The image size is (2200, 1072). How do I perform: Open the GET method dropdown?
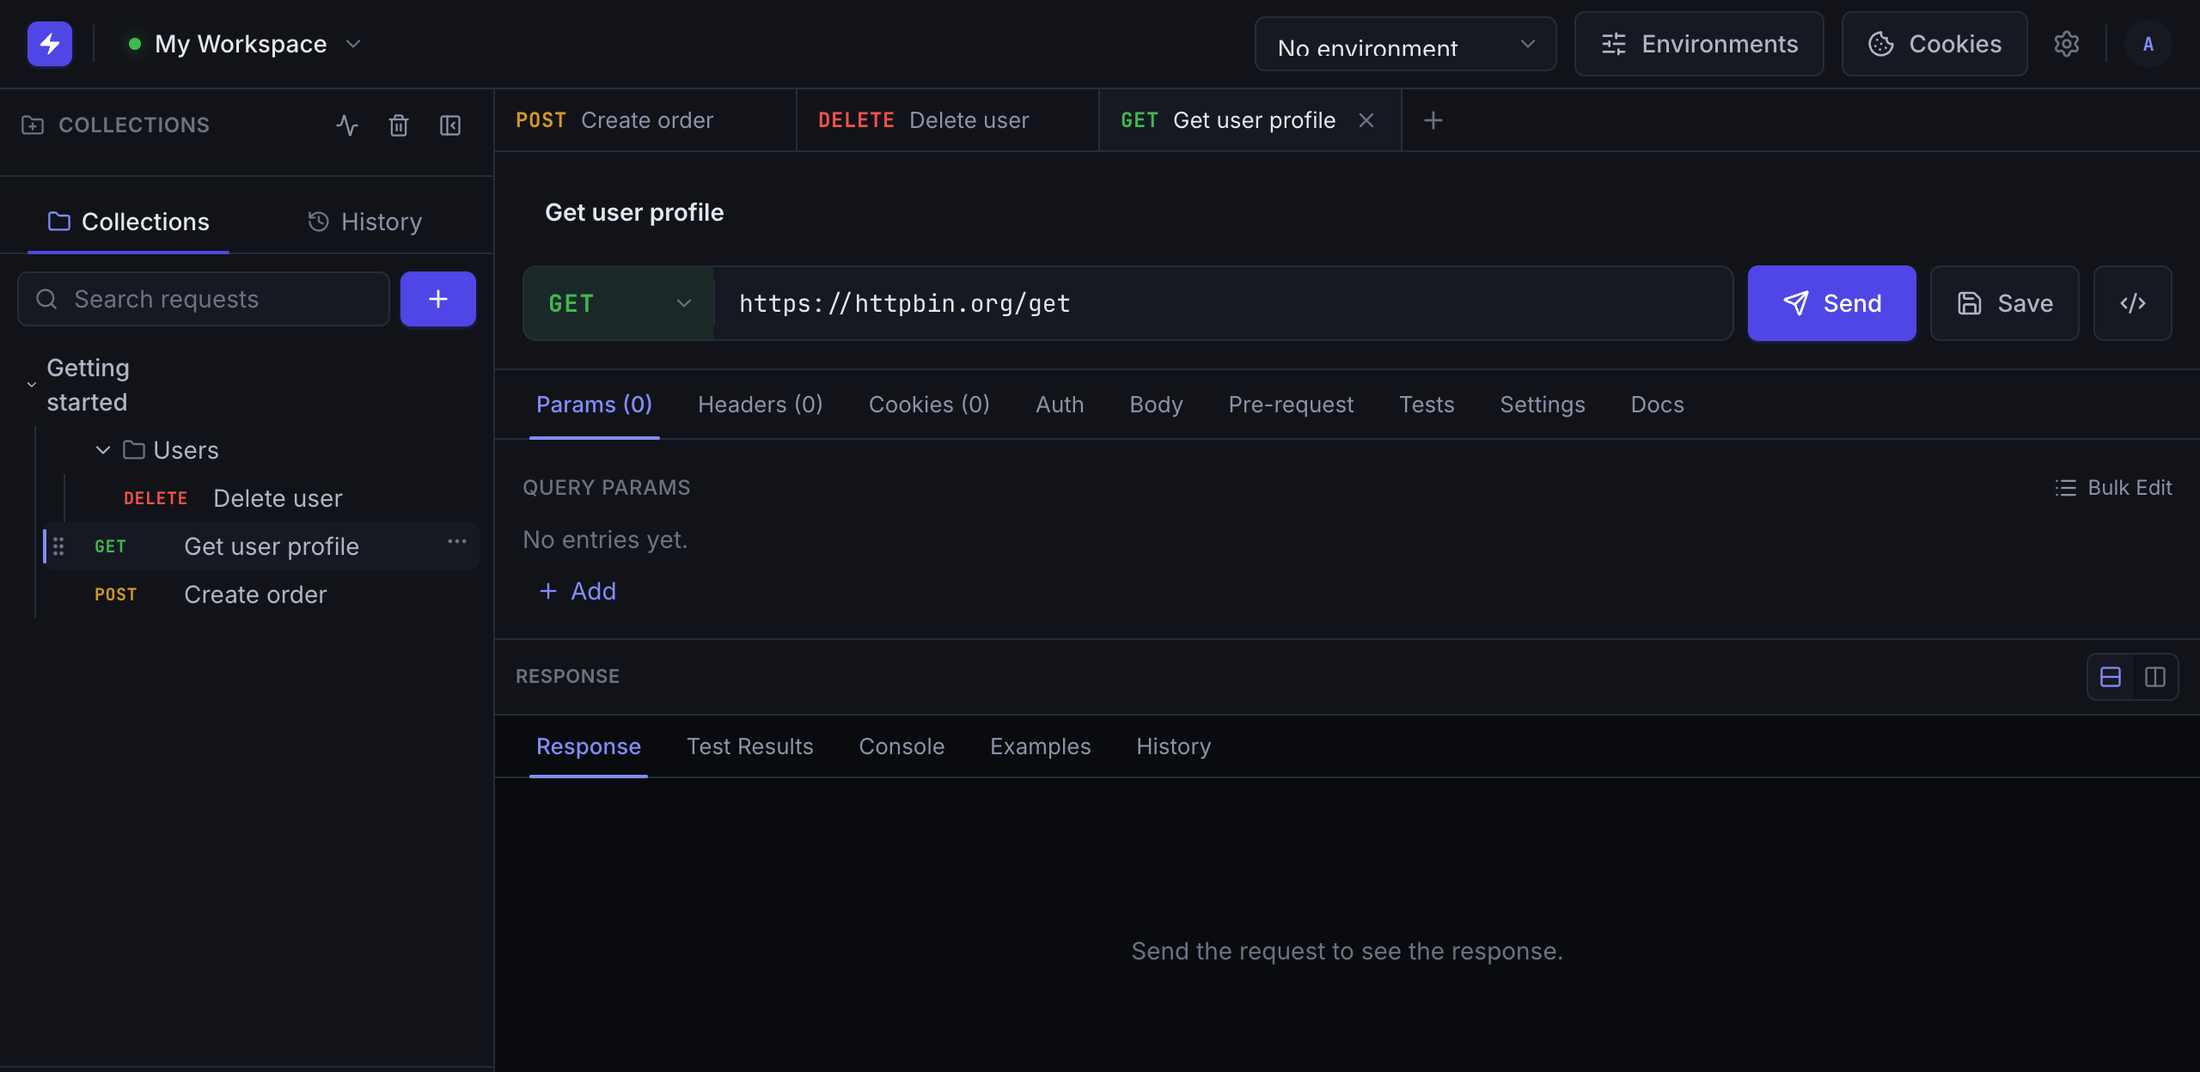point(619,303)
